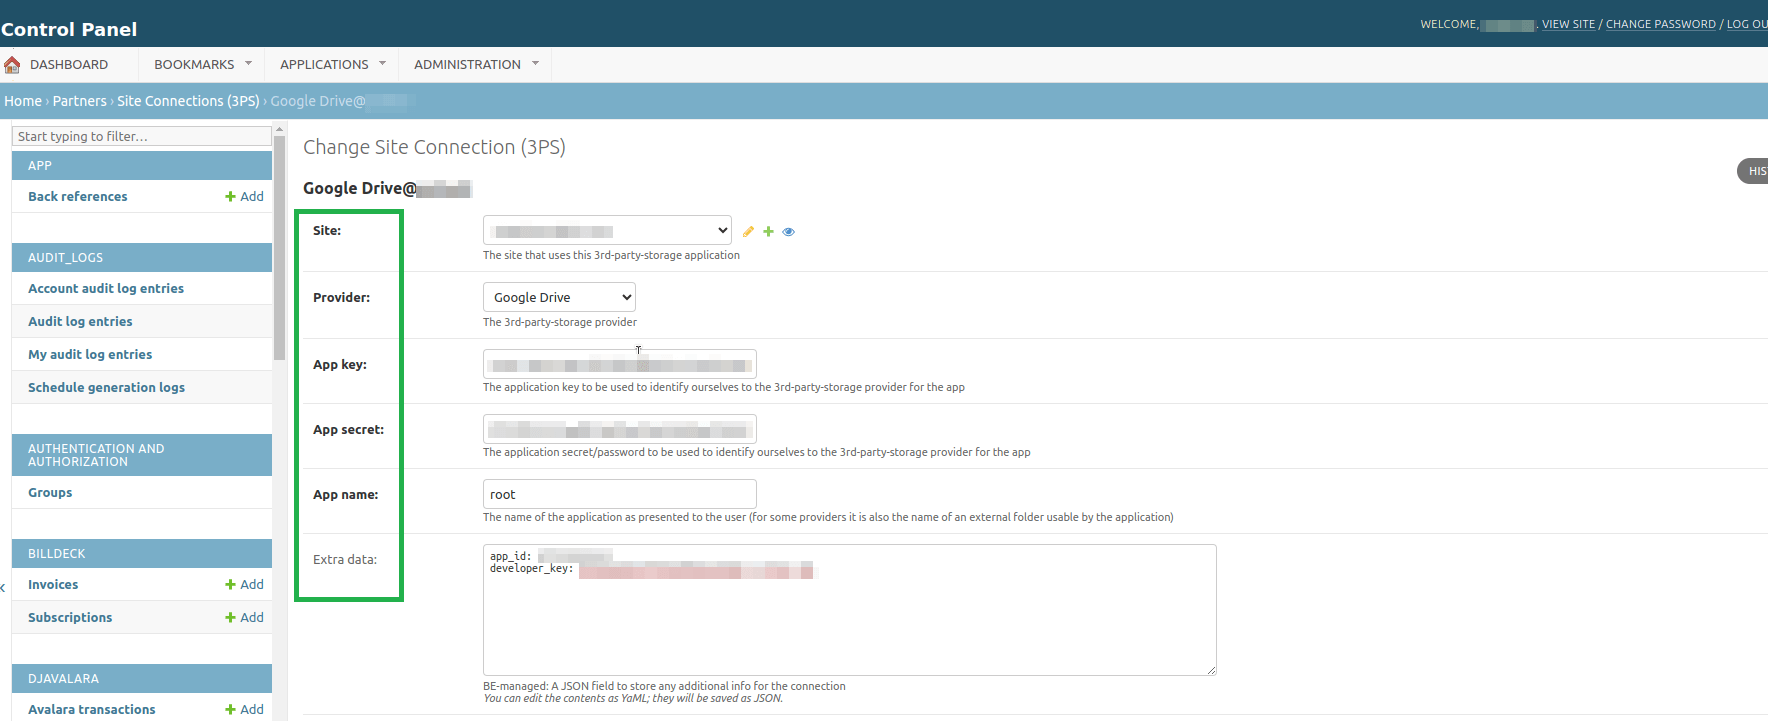Open the Applications menu
This screenshot has height=721, width=1768.
point(332,65)
